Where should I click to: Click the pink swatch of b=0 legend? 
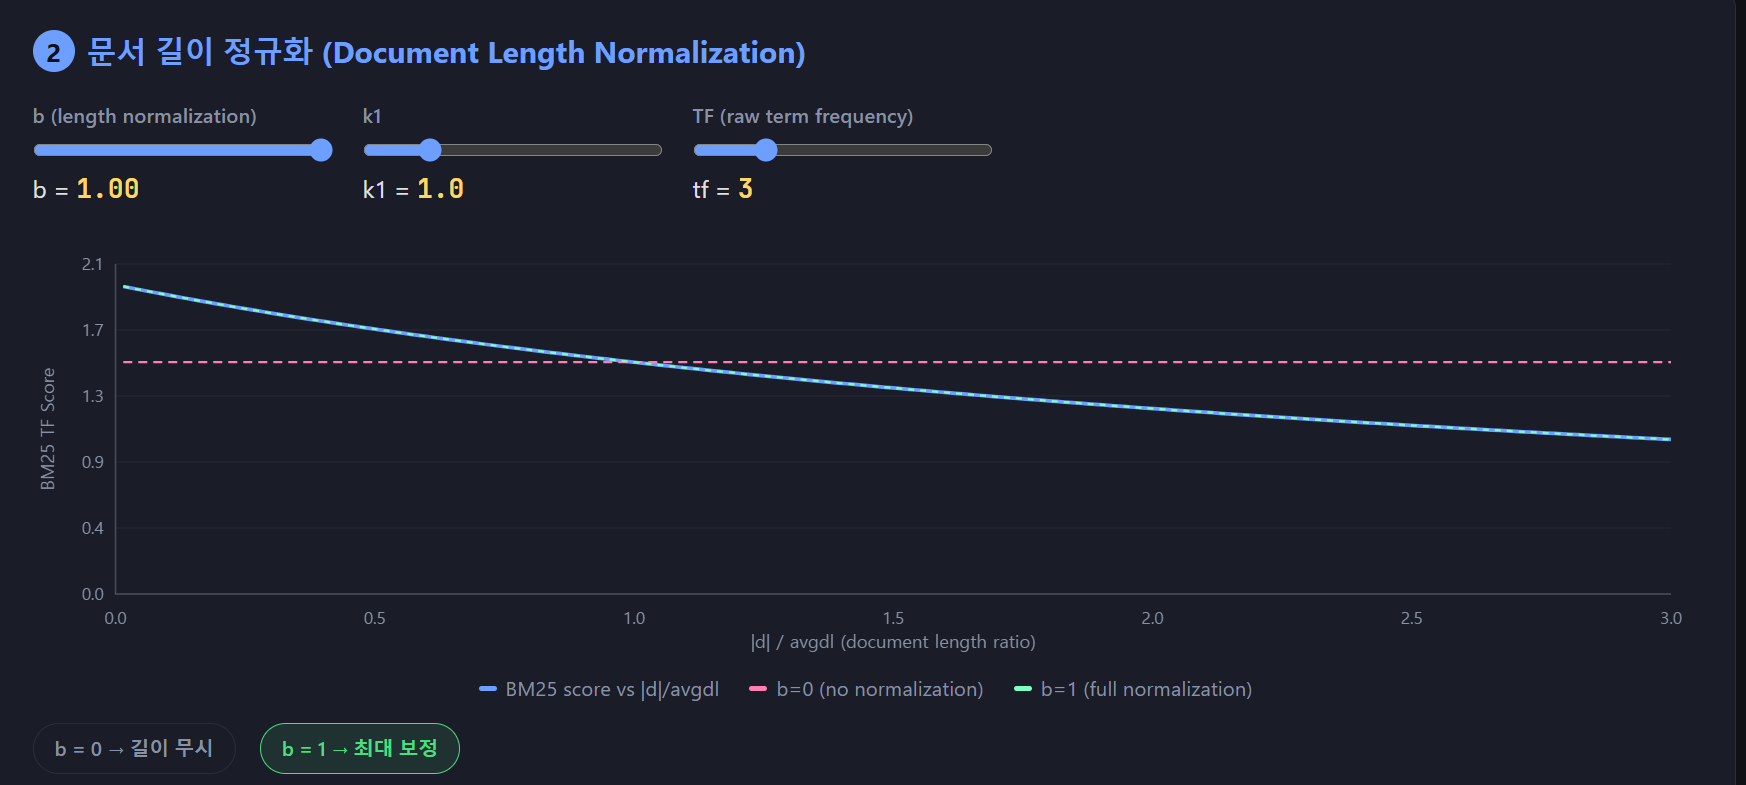[758, 689]
